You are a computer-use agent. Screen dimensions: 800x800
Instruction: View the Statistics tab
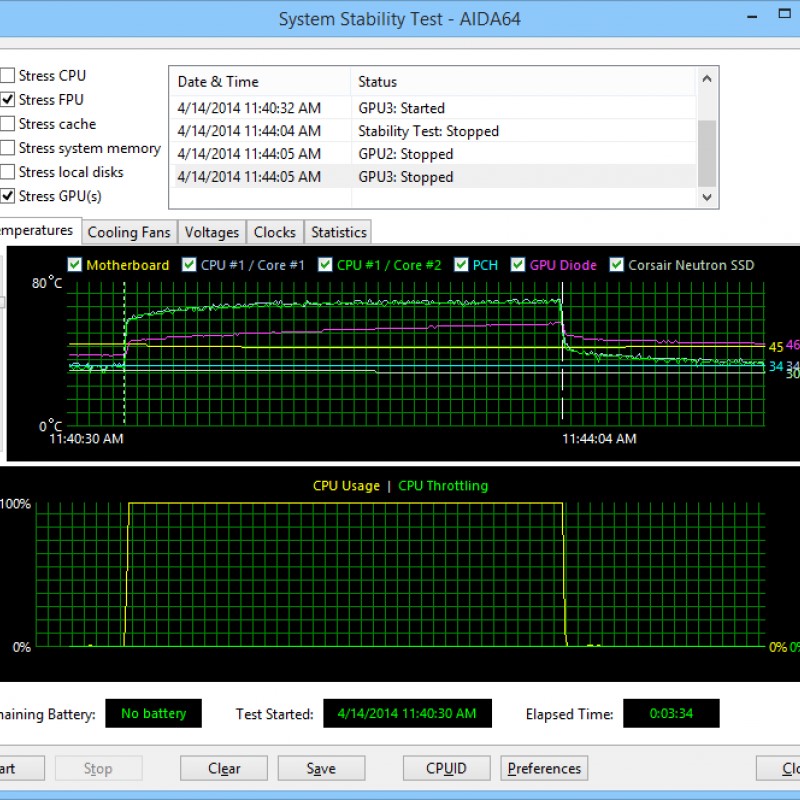[338, 232]
